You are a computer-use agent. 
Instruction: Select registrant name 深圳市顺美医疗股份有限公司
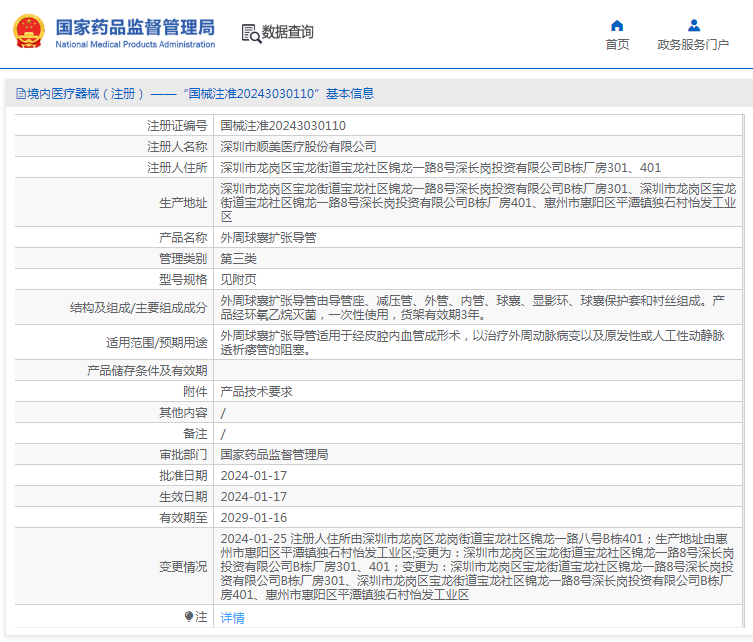coord(298,146)
